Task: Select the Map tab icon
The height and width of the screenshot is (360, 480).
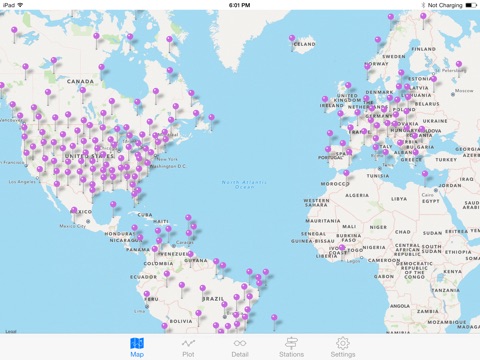Action: click(137, 348)
